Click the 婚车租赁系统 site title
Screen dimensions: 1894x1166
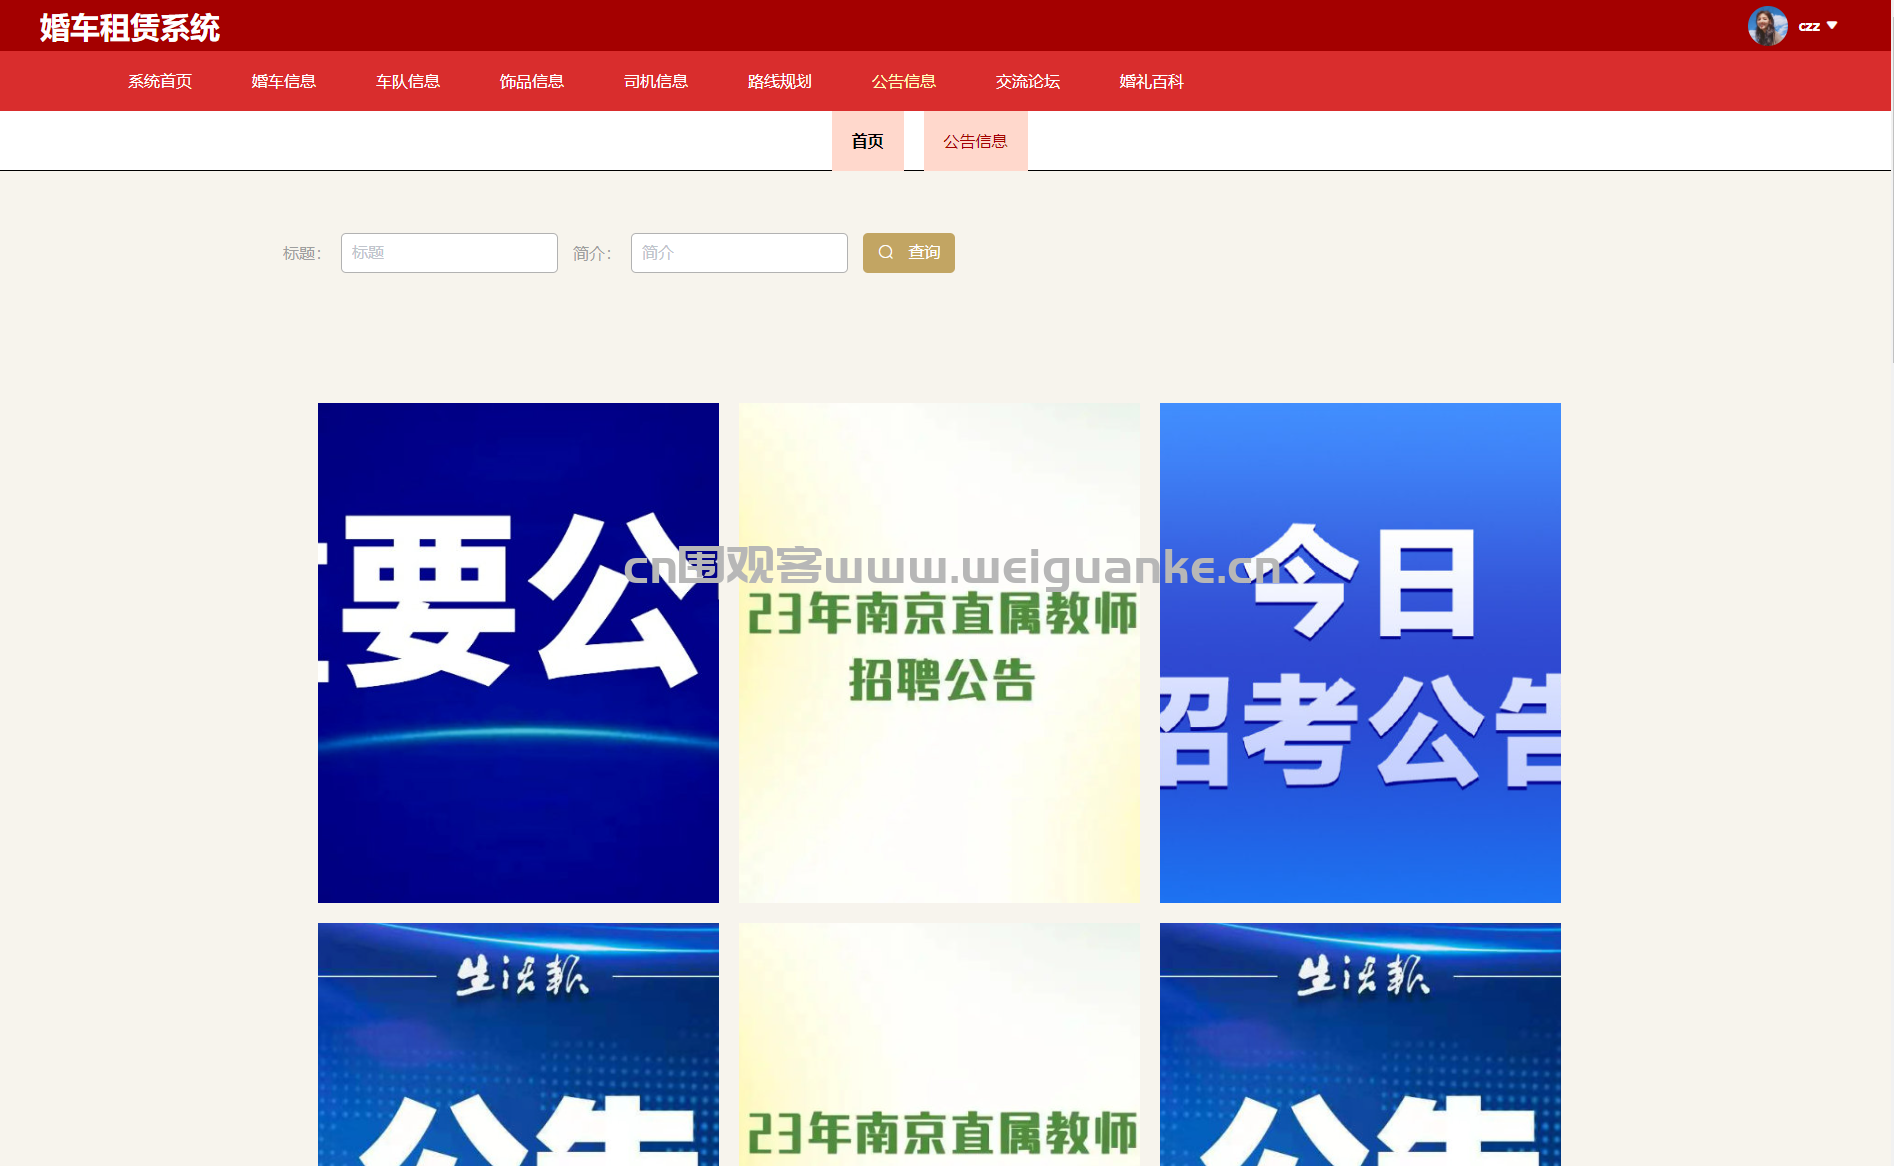click(130, 27)
